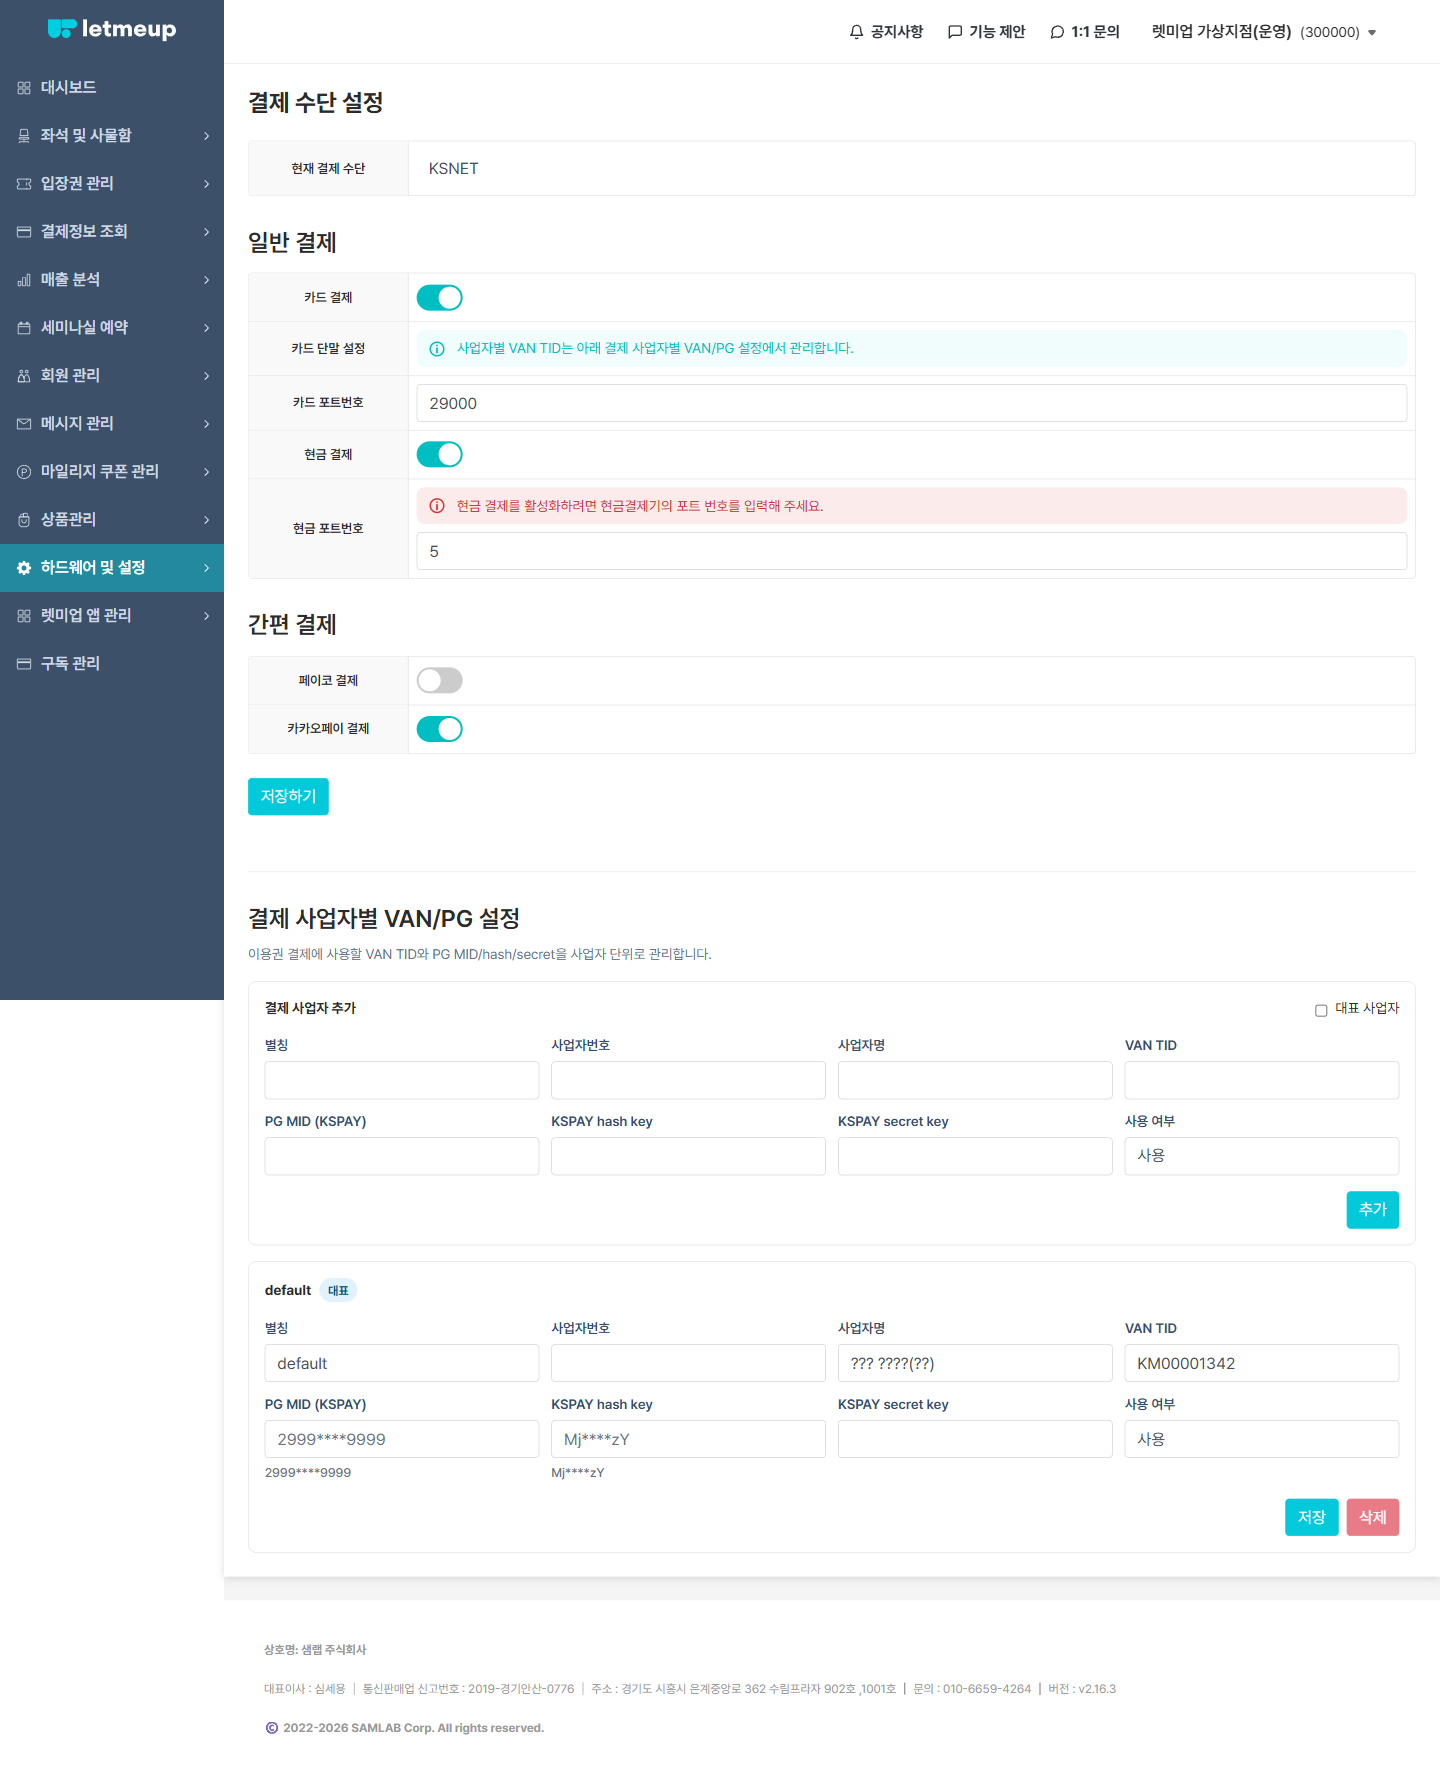Click the red 삭제 button
The width and height of the screenshot is (1440, 1776).
1372,1517
